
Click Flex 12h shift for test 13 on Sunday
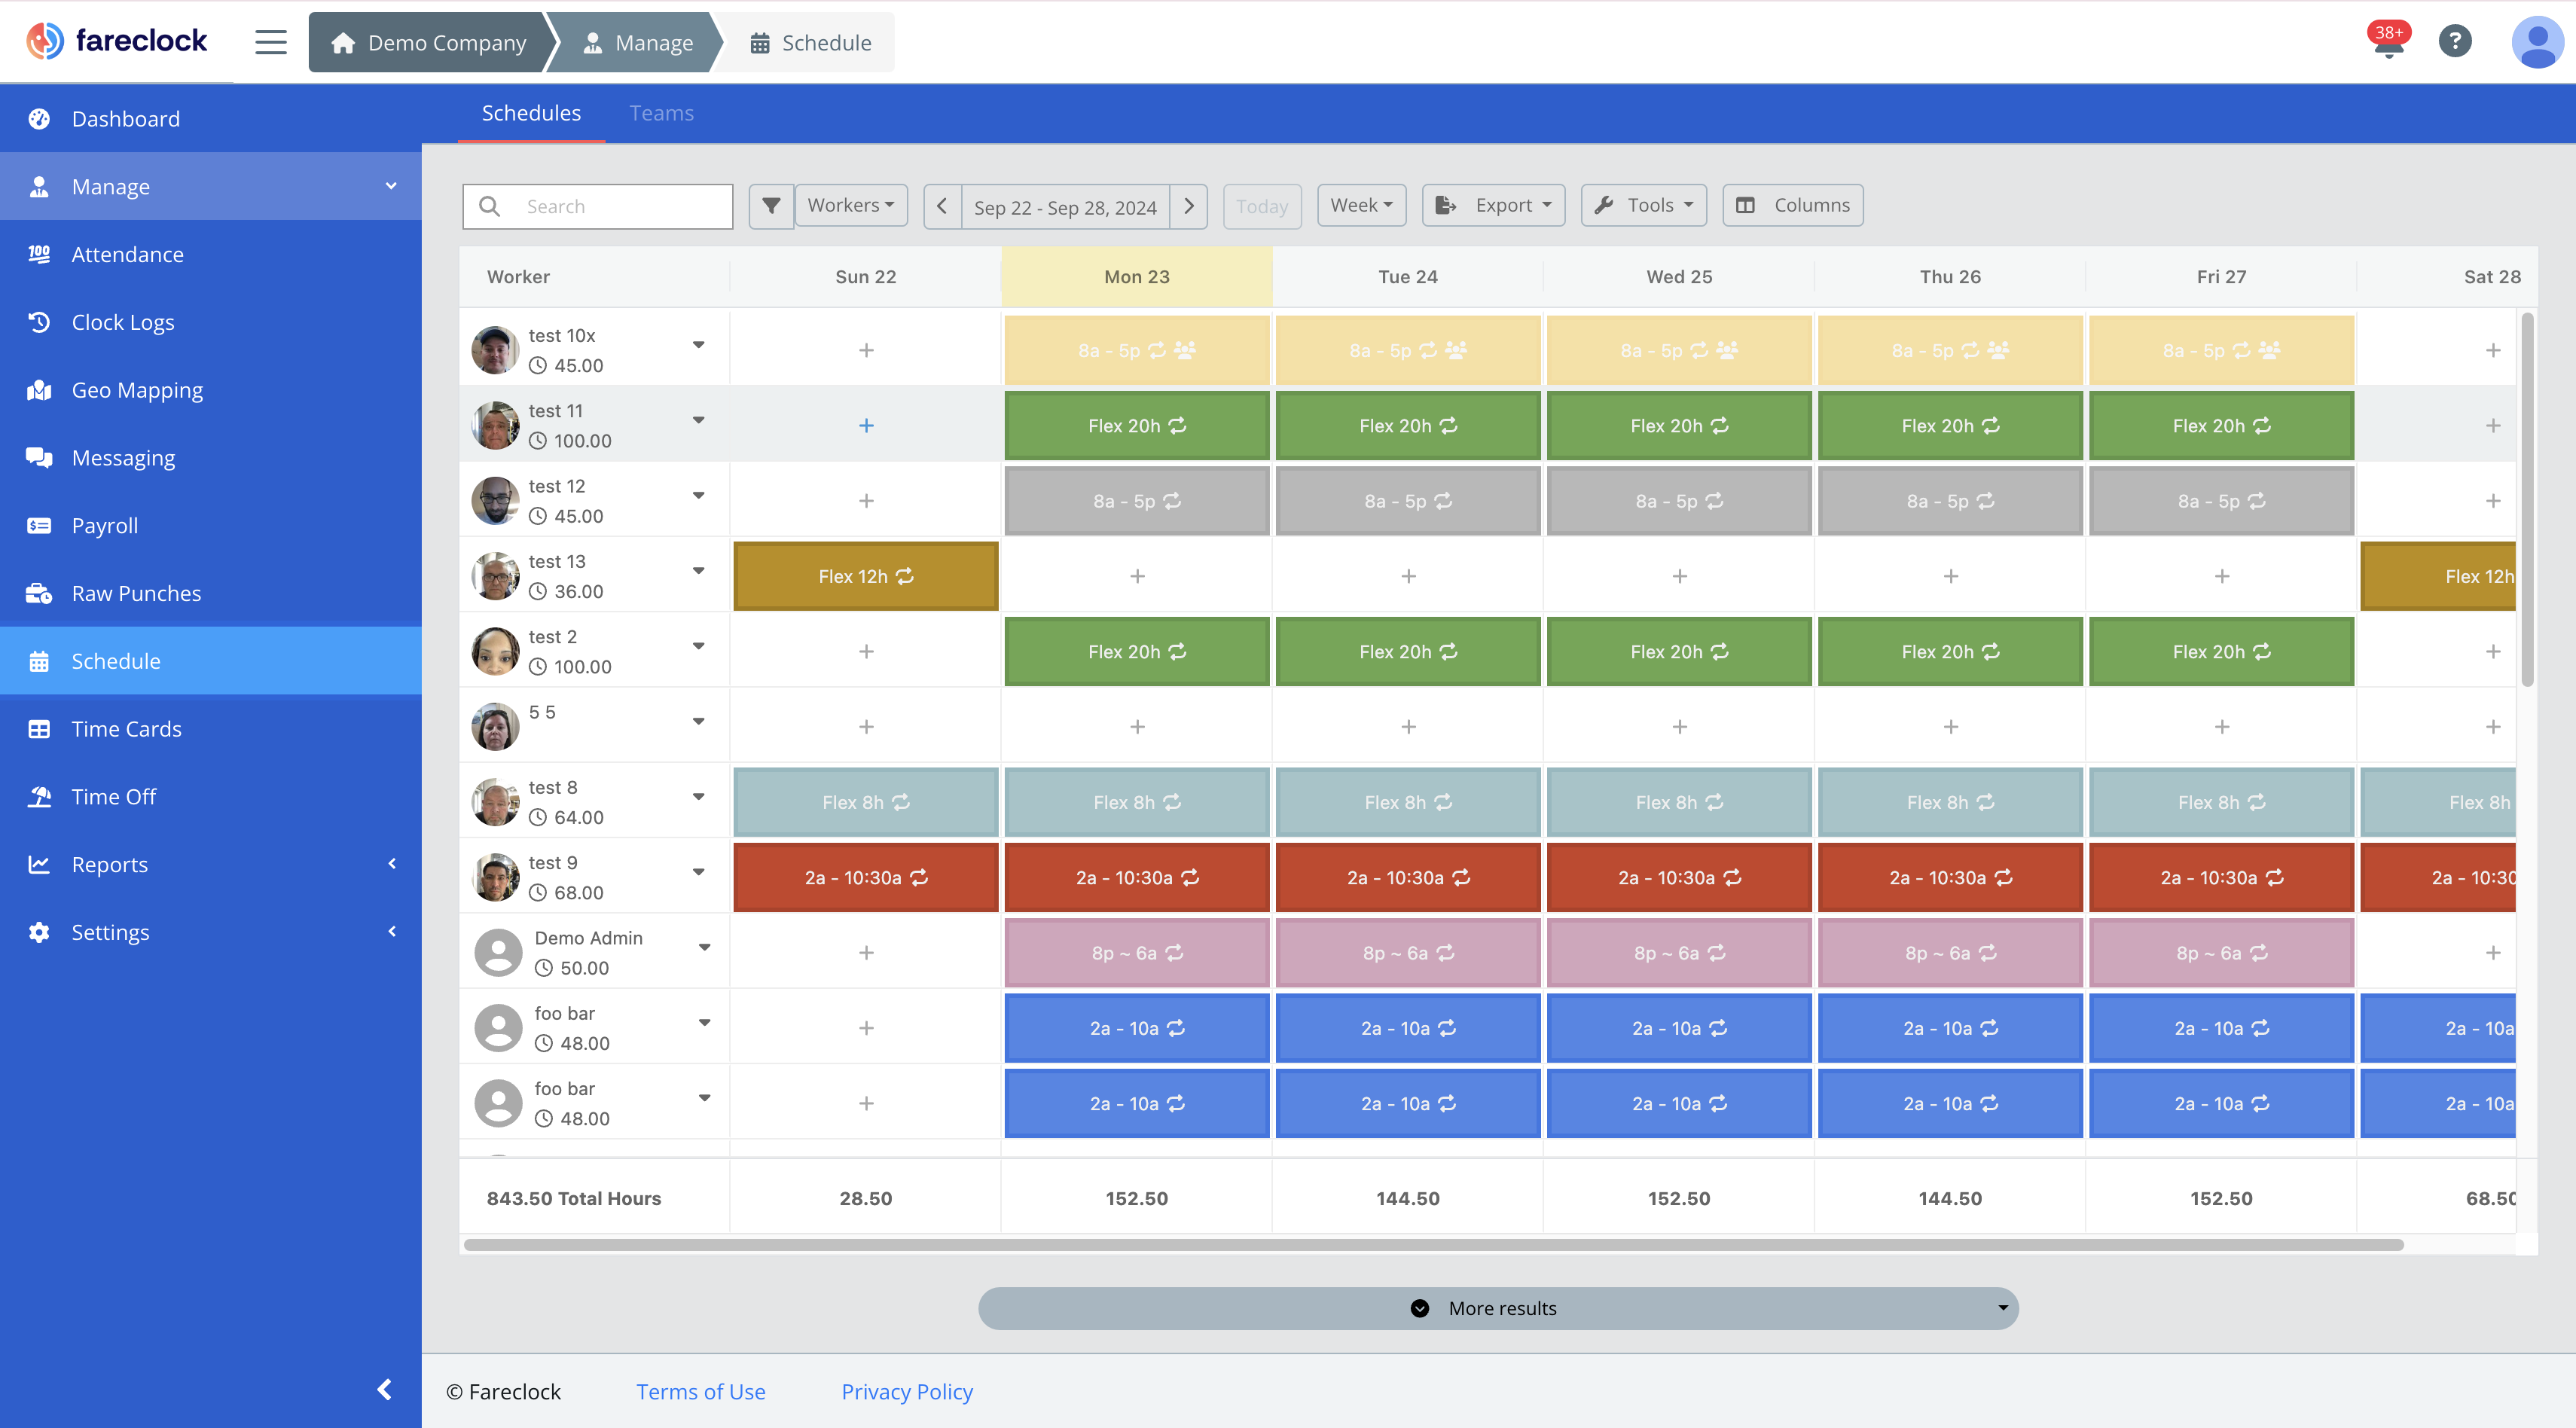pyautogui.click(x=866, y=575)
